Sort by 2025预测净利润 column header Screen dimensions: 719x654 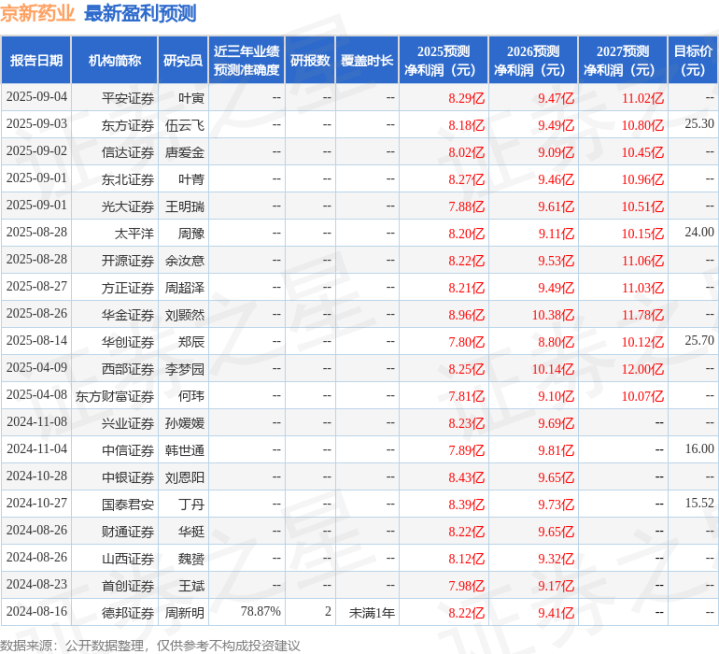444,60
